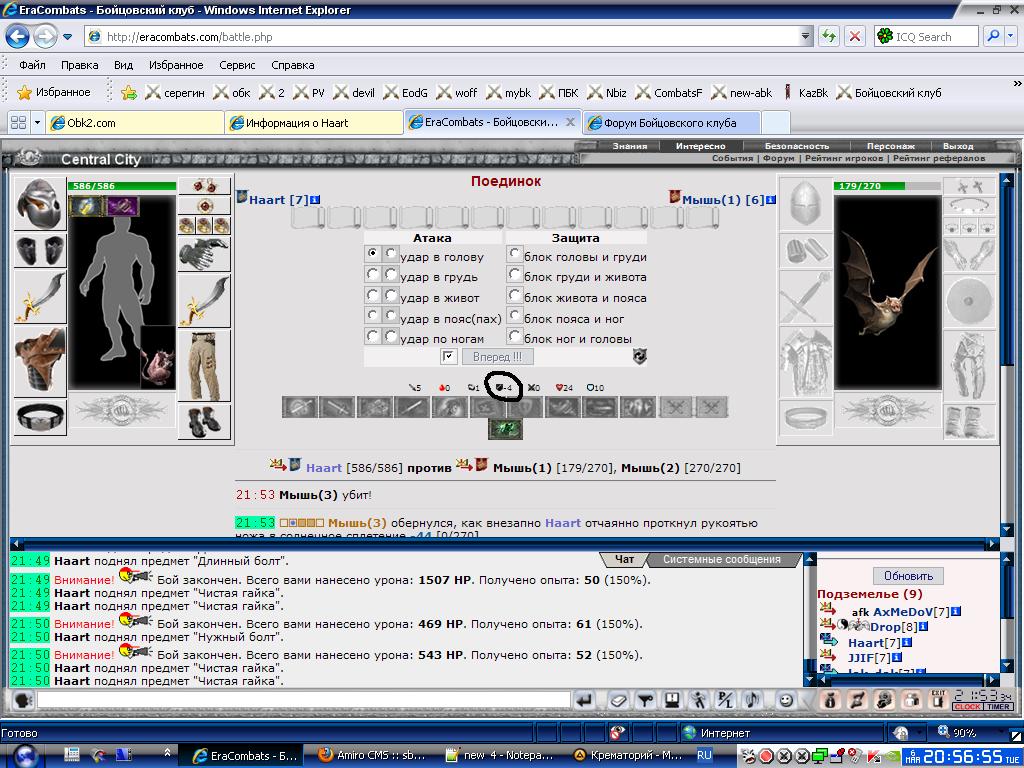Click Haart's helmet equipment slot
1024x768 pixels.
(40, 203)
